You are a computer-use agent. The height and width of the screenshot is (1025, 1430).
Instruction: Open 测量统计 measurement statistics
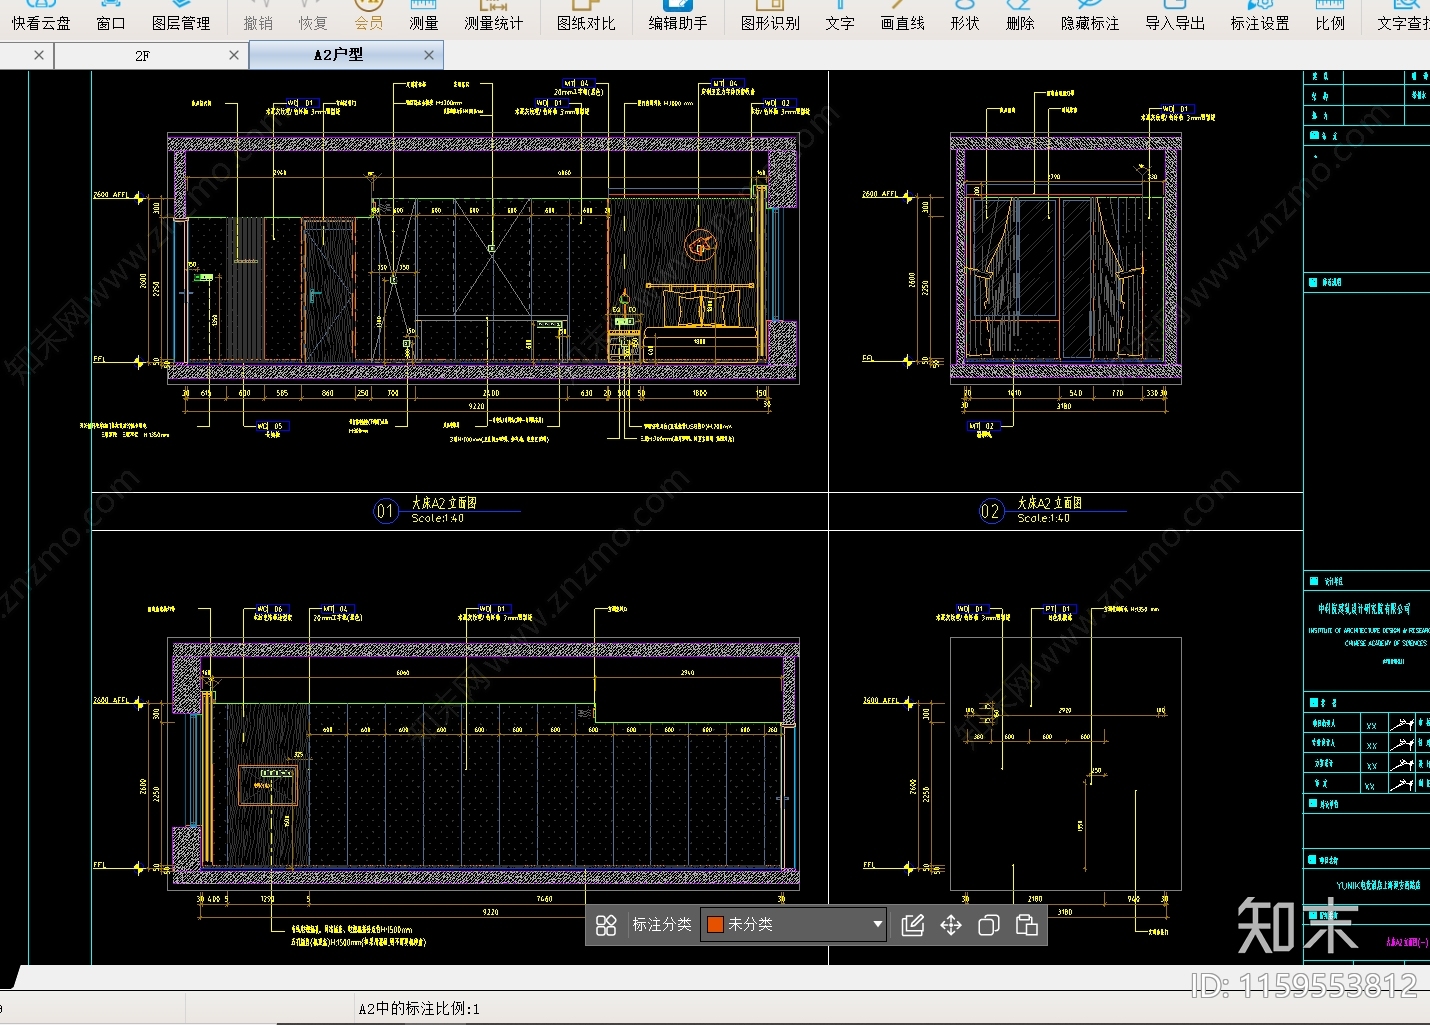tap(494, 17)
